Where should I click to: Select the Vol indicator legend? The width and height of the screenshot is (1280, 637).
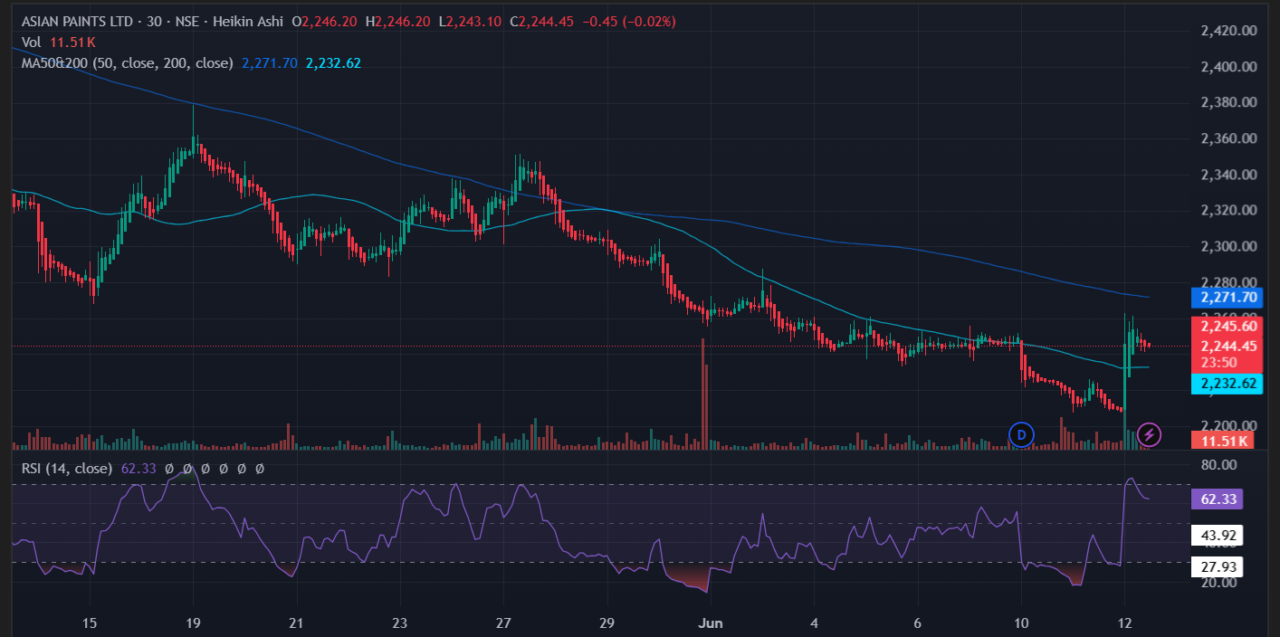pos(32,42)
